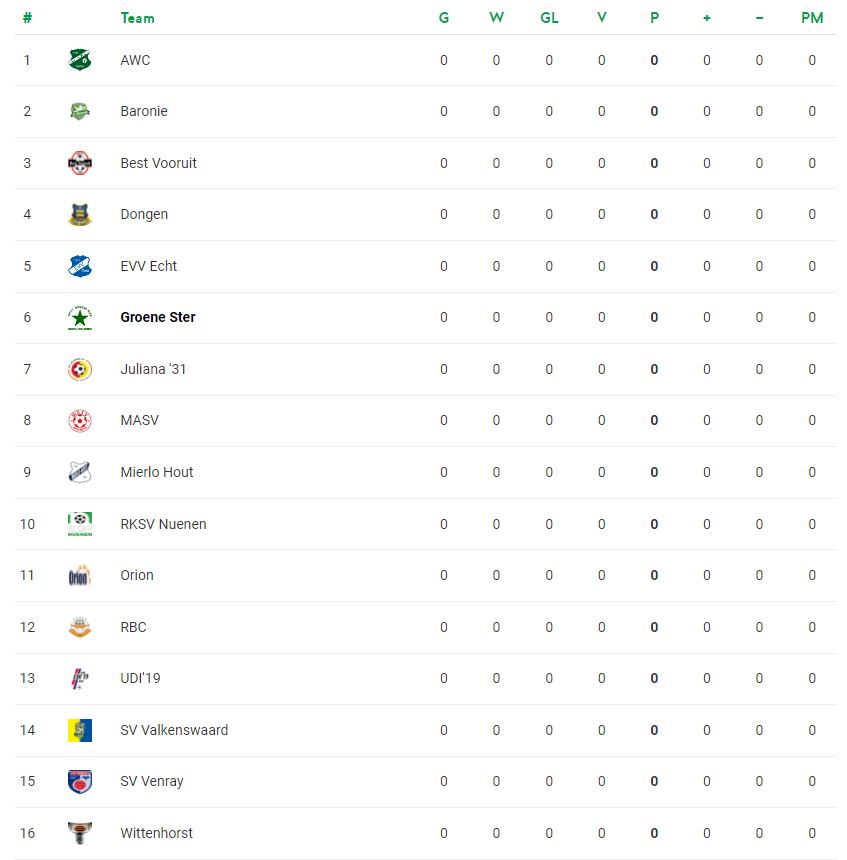This screenshot has height=860, width=847.
Task: Select the Wittenhorst team name
Action: pyautogui.click(x=156, y=833)
